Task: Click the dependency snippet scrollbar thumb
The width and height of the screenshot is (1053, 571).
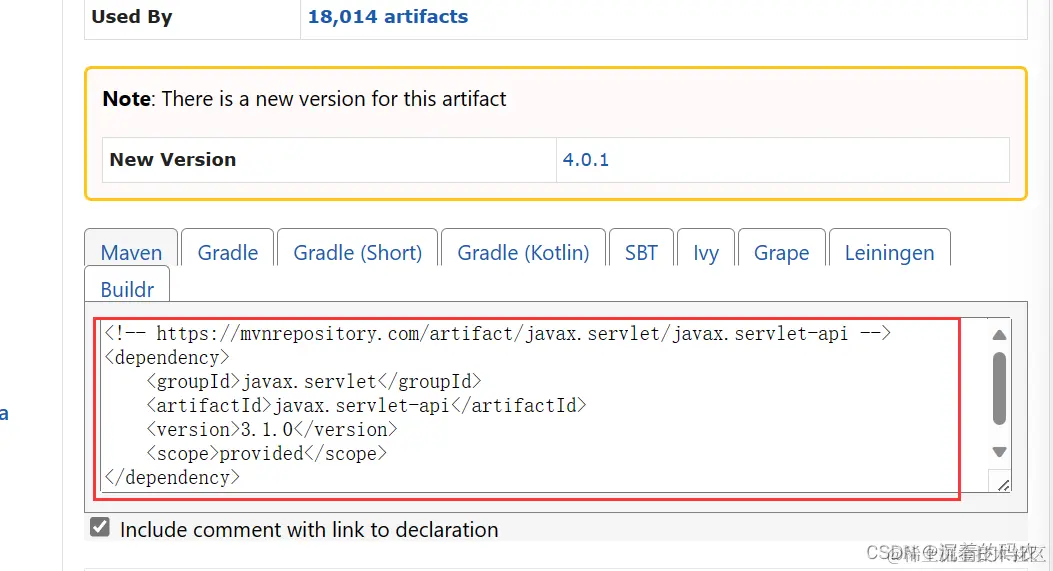Action: click(x=999, y=388)
